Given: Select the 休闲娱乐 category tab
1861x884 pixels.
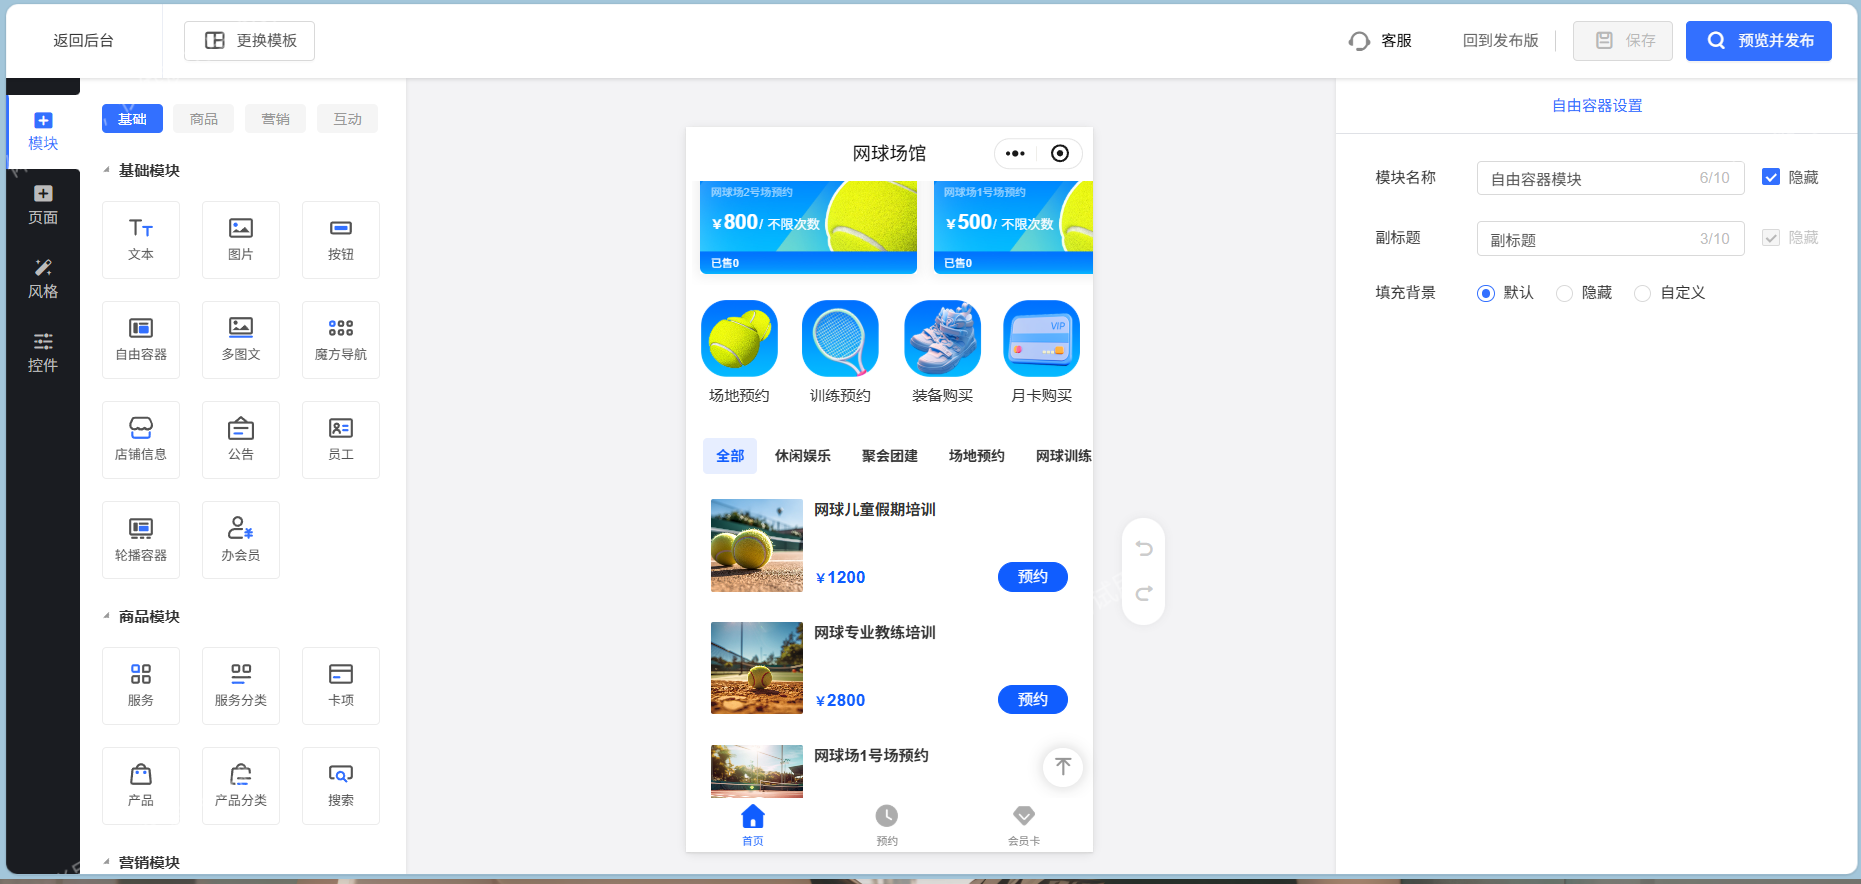Looking at the screenshot, I should 803,456.
